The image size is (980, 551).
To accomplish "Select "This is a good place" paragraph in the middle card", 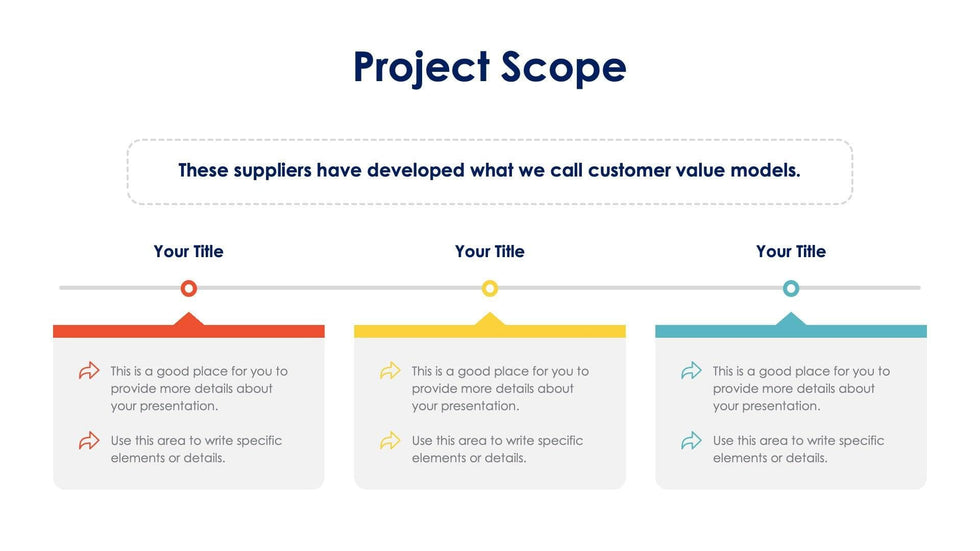I will (500, 388).
